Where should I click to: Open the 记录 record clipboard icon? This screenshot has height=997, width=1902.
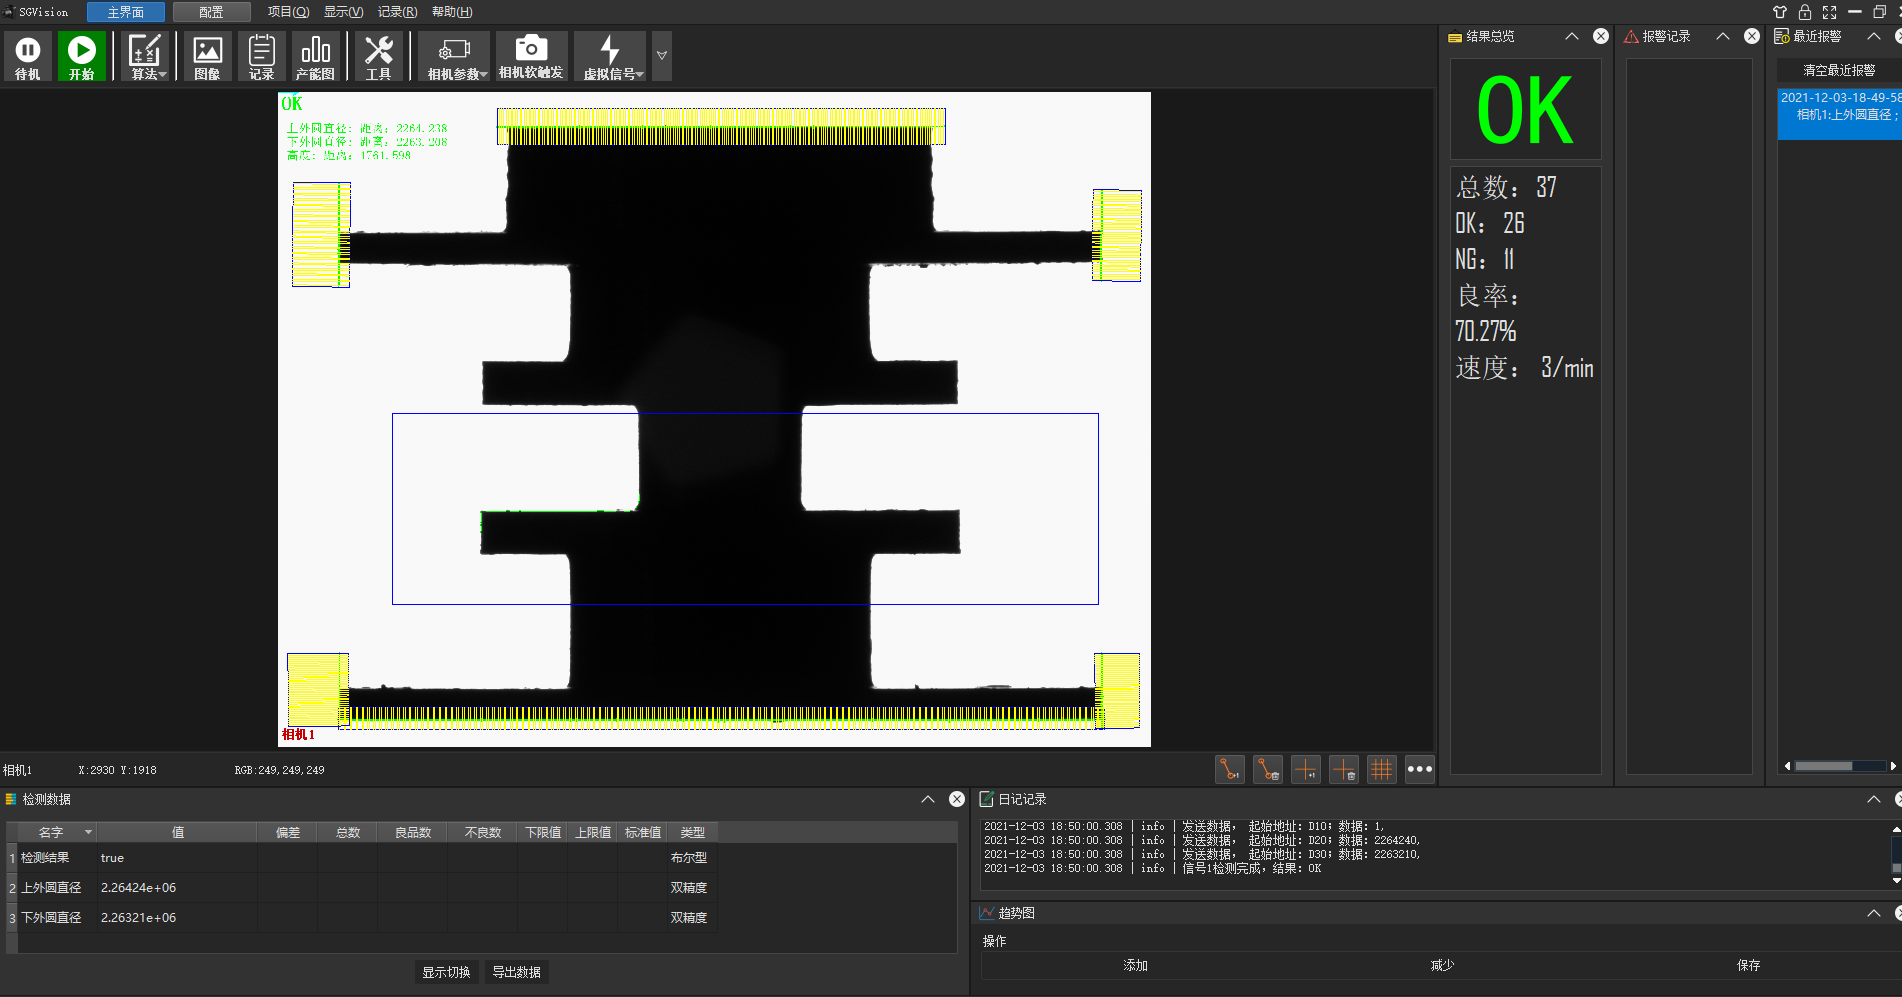point(261,56)
